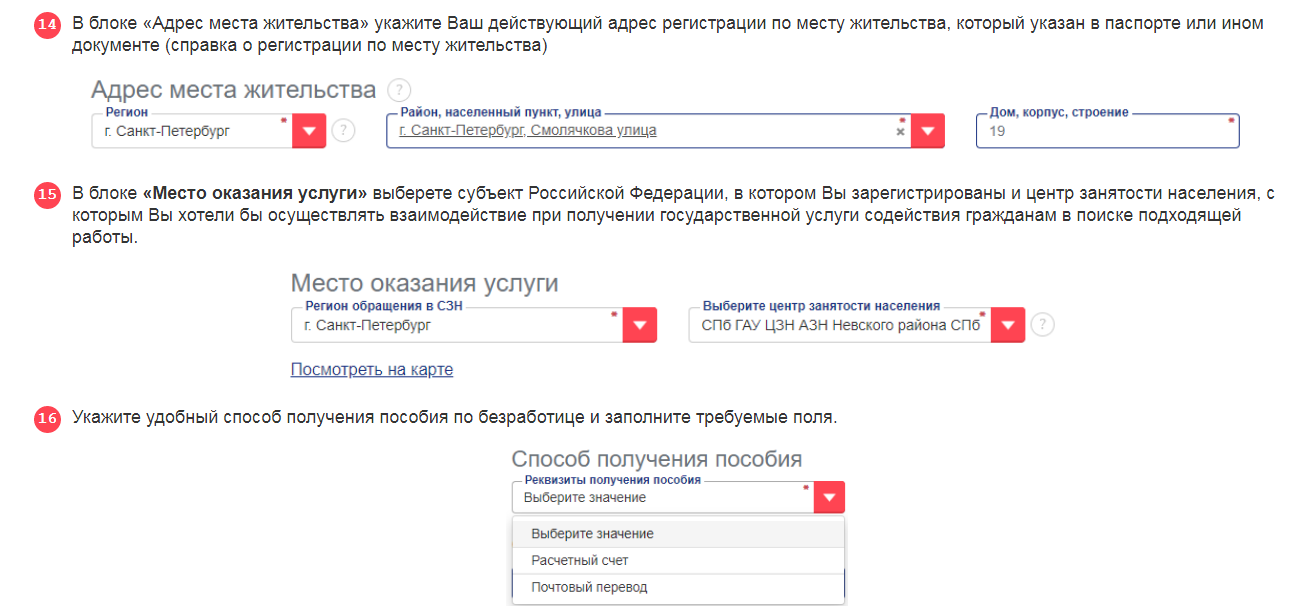This screenshot has height=612, width=1307.
Task: Open Регион обращения в СЗН dropdown arrow
Action: pyautogui.click(x=640, y=325)
